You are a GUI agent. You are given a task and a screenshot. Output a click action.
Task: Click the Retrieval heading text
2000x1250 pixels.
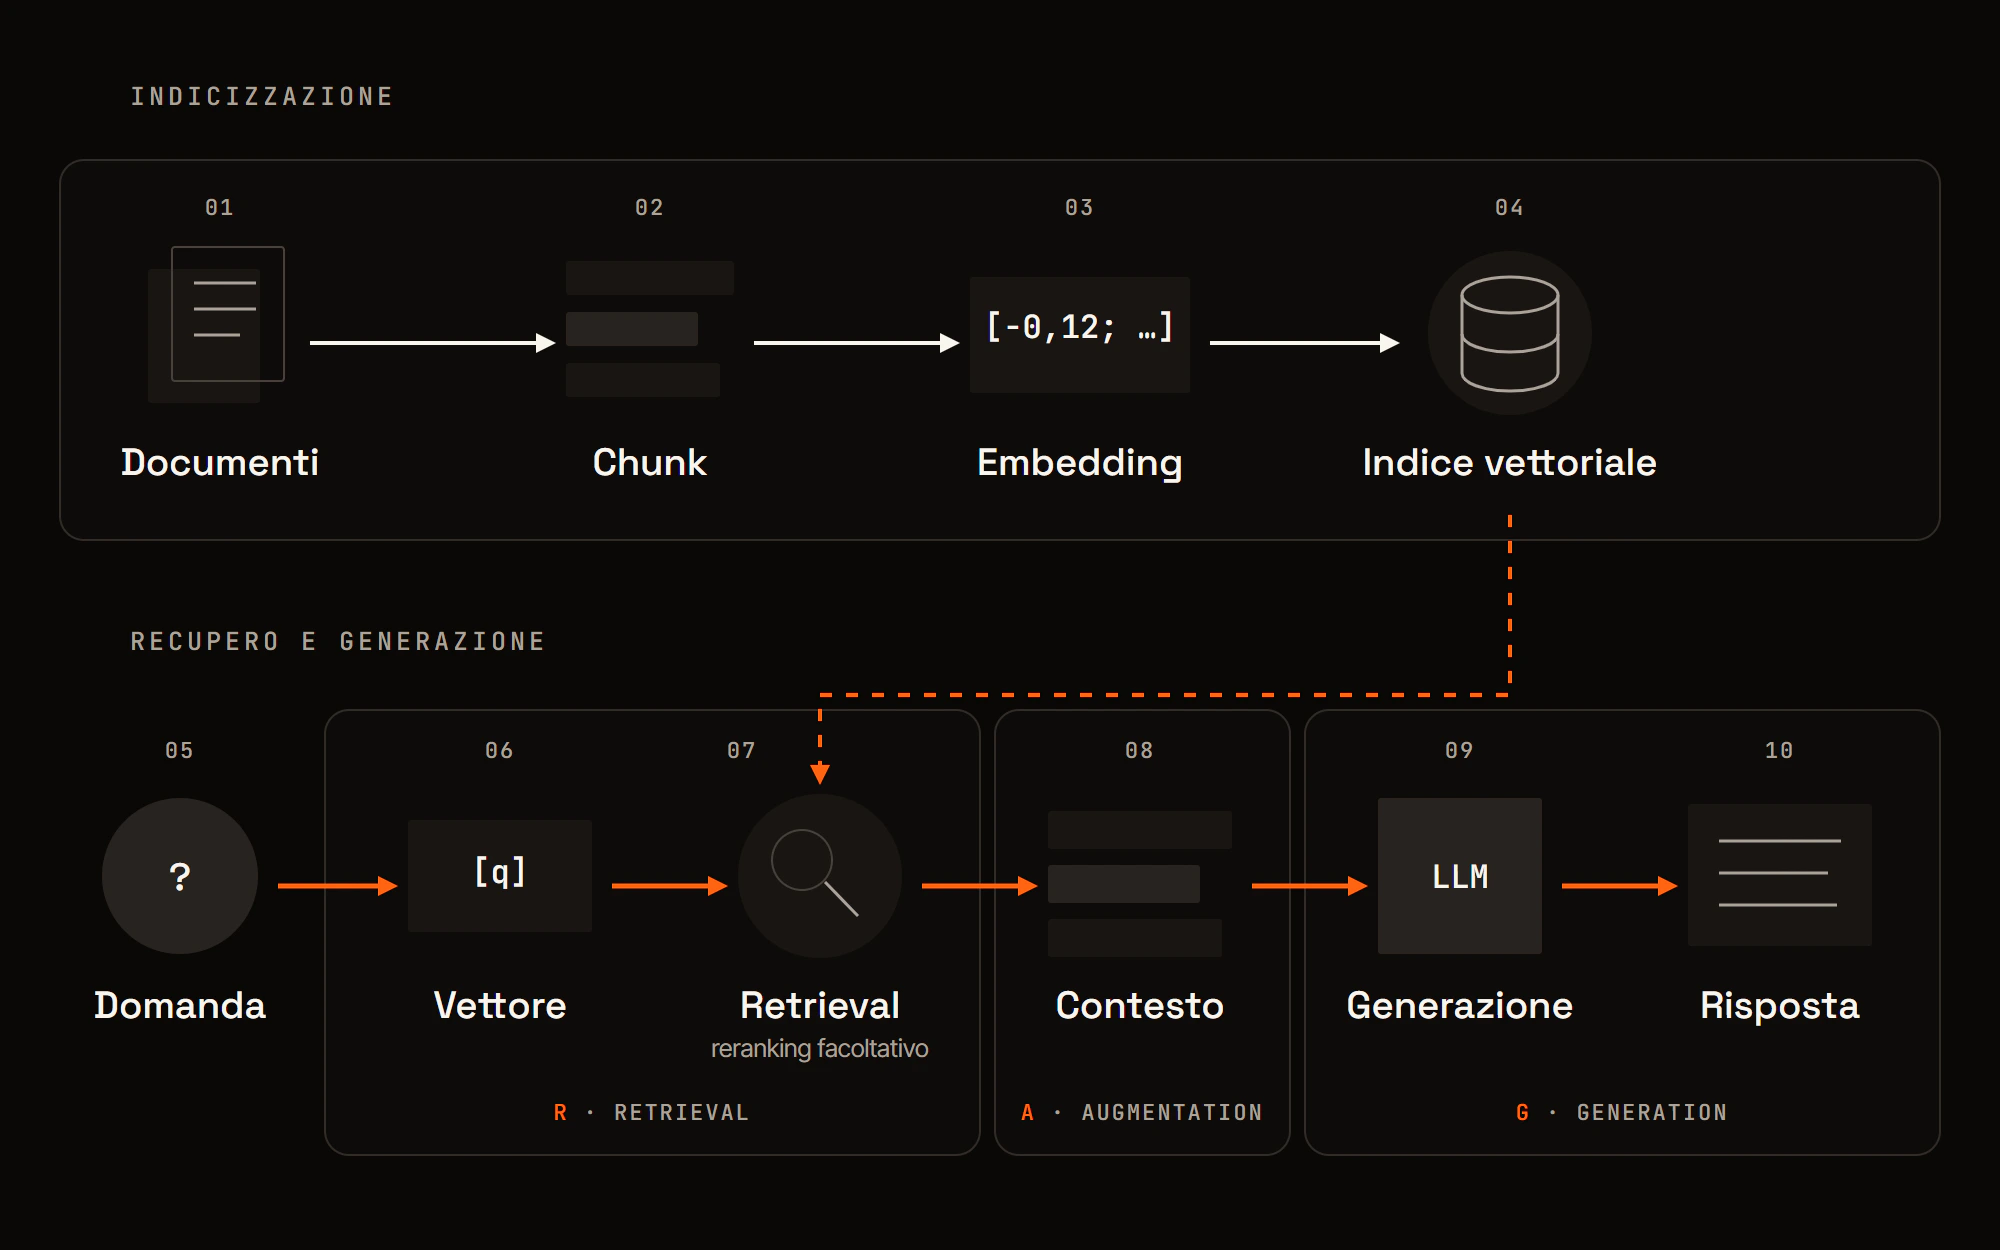tap(820, 1006)
